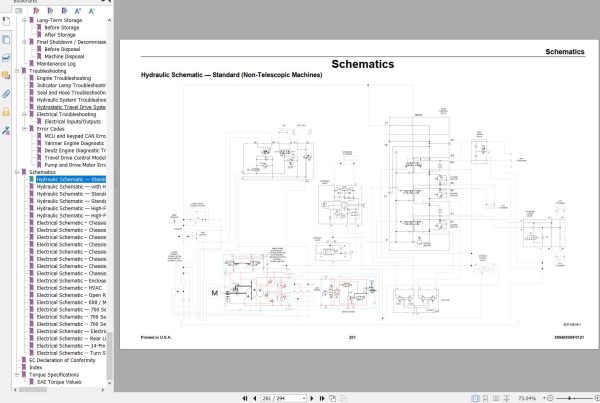Open the Layers sidebar panel
The width and height of the screenshot is (600, 403).
click(x=6, y=57)
